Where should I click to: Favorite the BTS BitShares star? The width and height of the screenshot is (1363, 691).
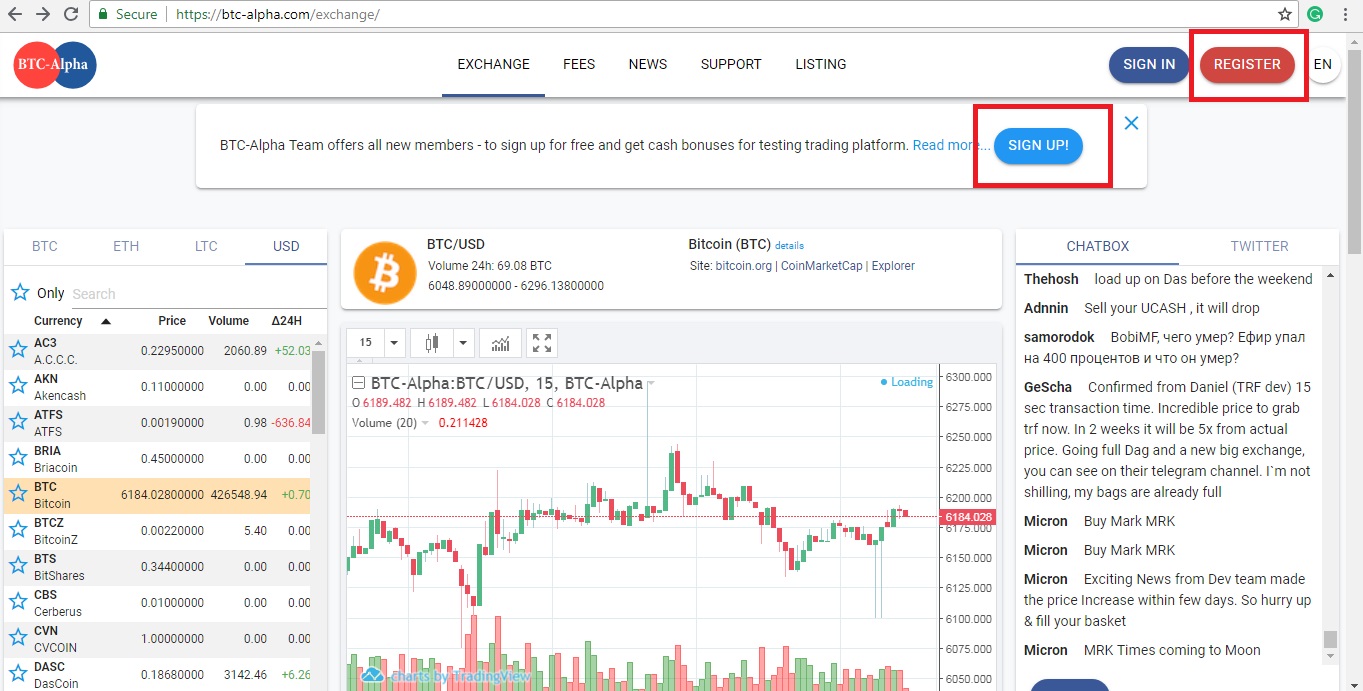(x=17, y=566)
